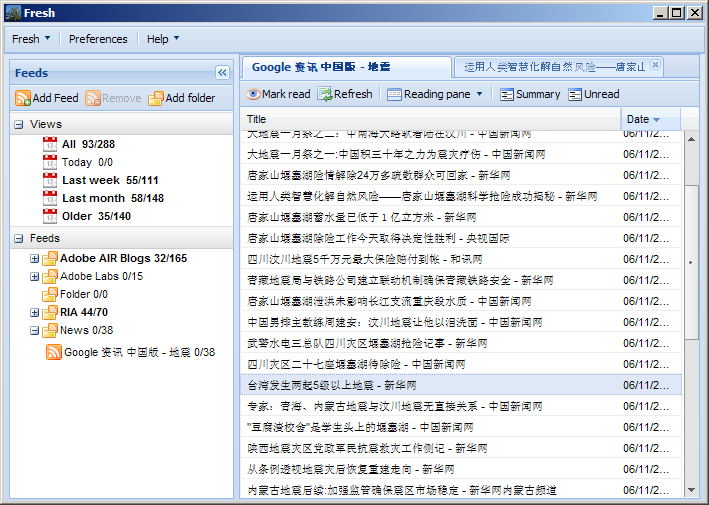Screen dimensions: 709x505
Task: Open the Fresh menu dropdown
Action: (x=31, y=39)
